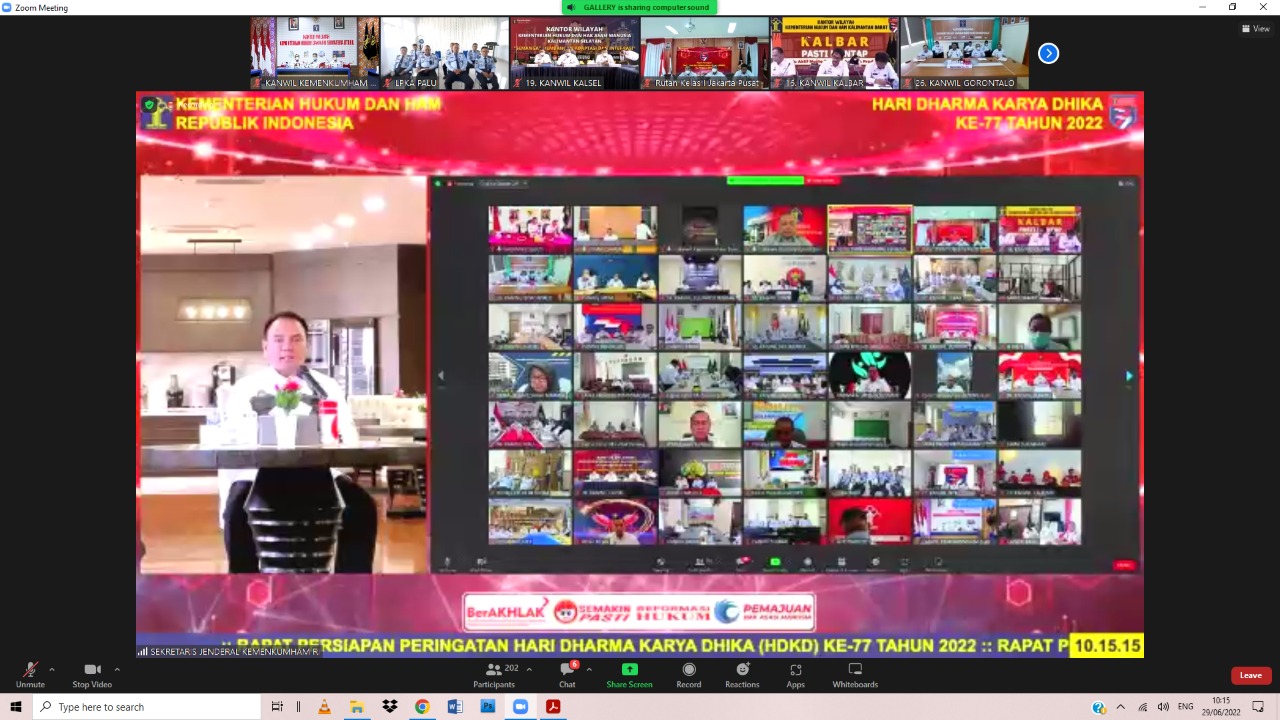This screenshot has height=720, width=1280.
Task: Leave the meeting
Action: click(1251, 675)
